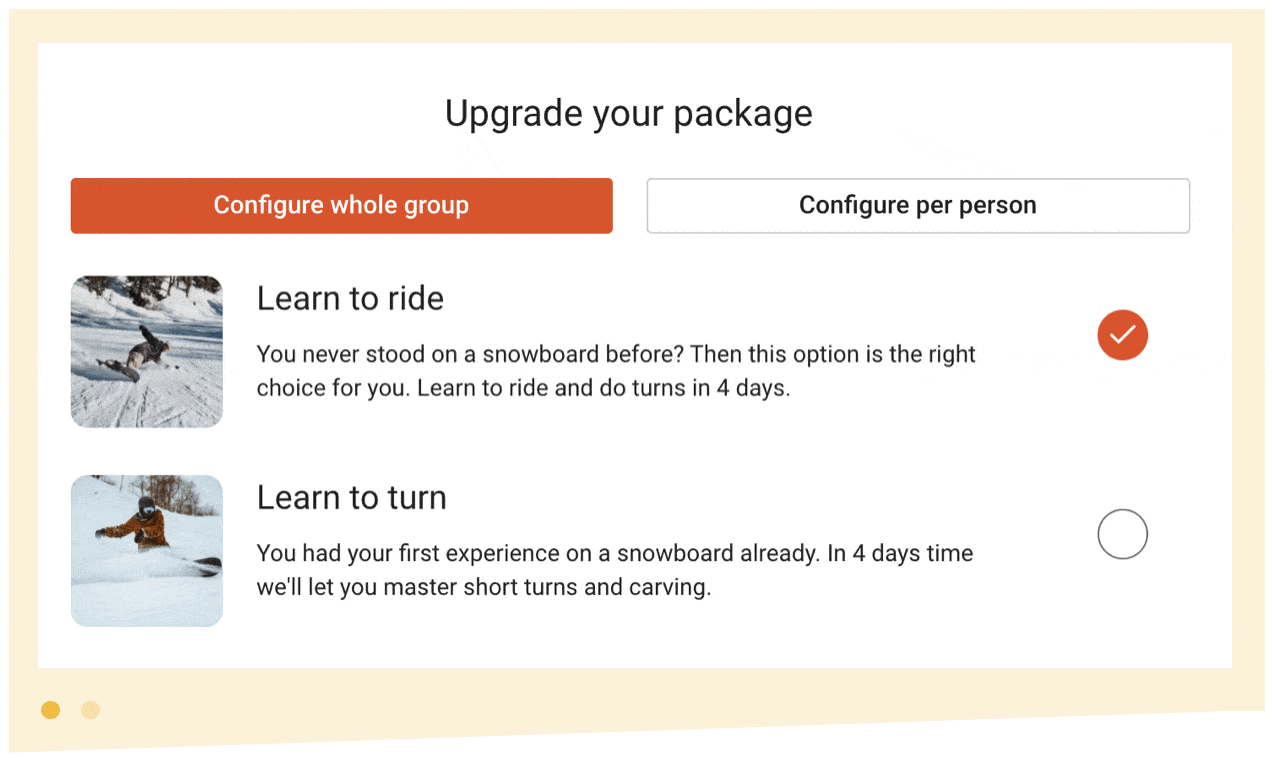Screen dimensions: 1272x768
Task: Click the sentence 'Learn to ride and do turns in 4 days'
Action: 603,388
